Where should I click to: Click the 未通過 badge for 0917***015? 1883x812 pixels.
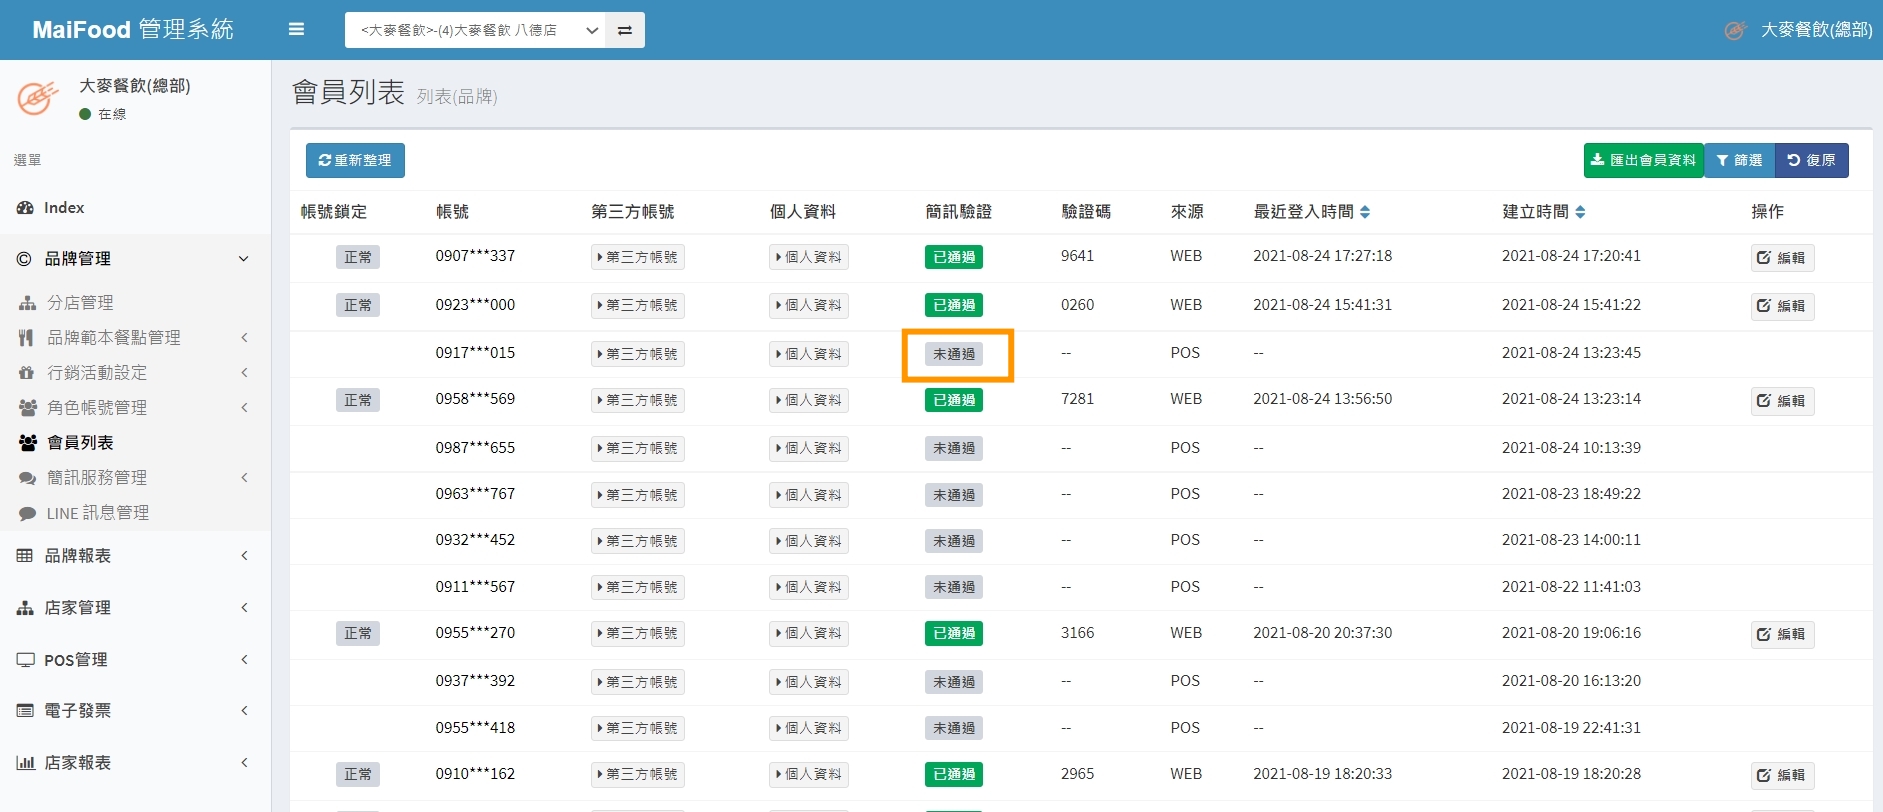[x=954, y=354]
